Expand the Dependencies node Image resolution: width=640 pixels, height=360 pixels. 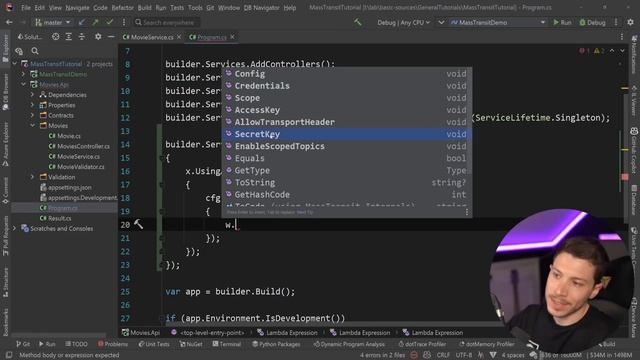point(33,95)
